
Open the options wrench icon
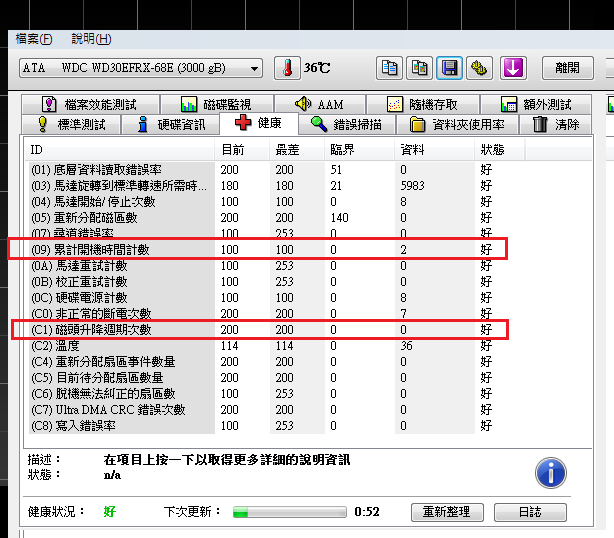479,68
